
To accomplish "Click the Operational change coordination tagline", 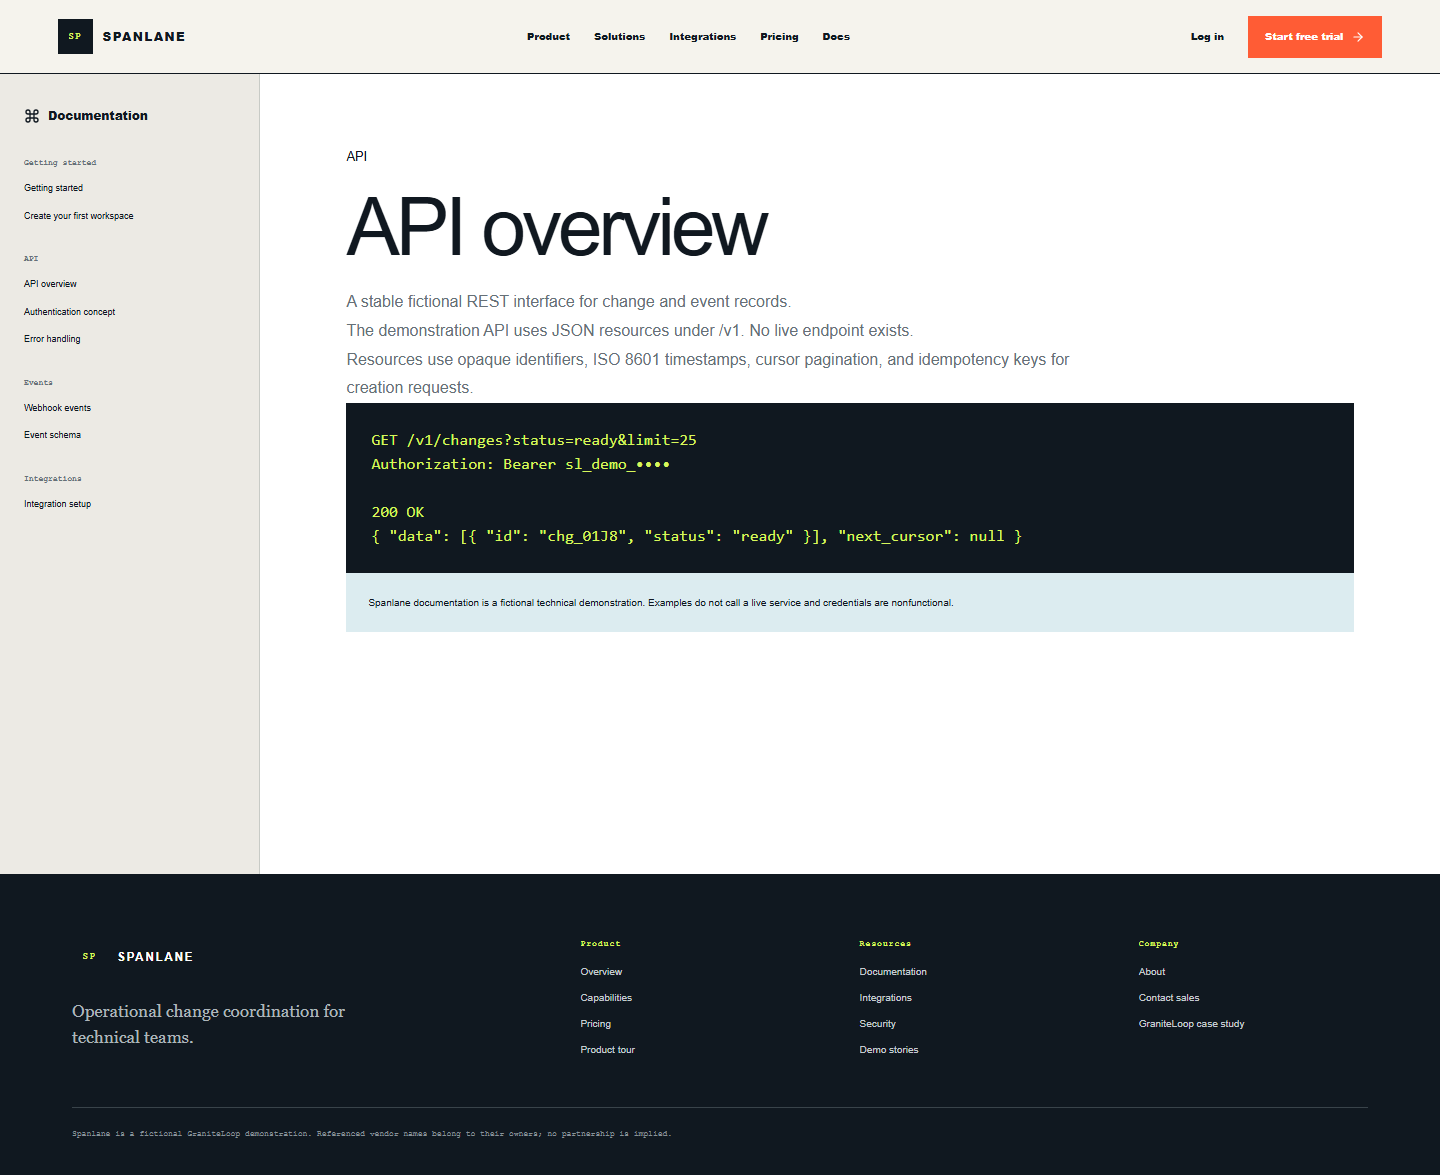I will click(208, 1024).
